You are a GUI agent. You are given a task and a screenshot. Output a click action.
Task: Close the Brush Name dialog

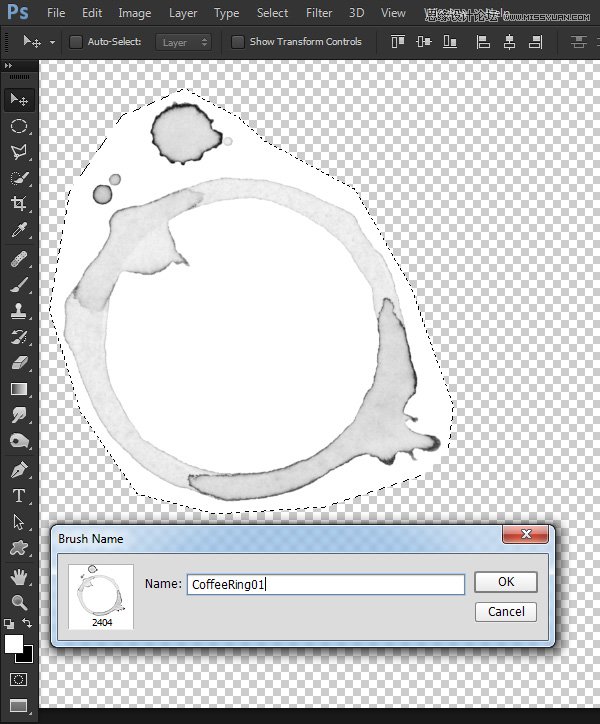click(526, 534)
